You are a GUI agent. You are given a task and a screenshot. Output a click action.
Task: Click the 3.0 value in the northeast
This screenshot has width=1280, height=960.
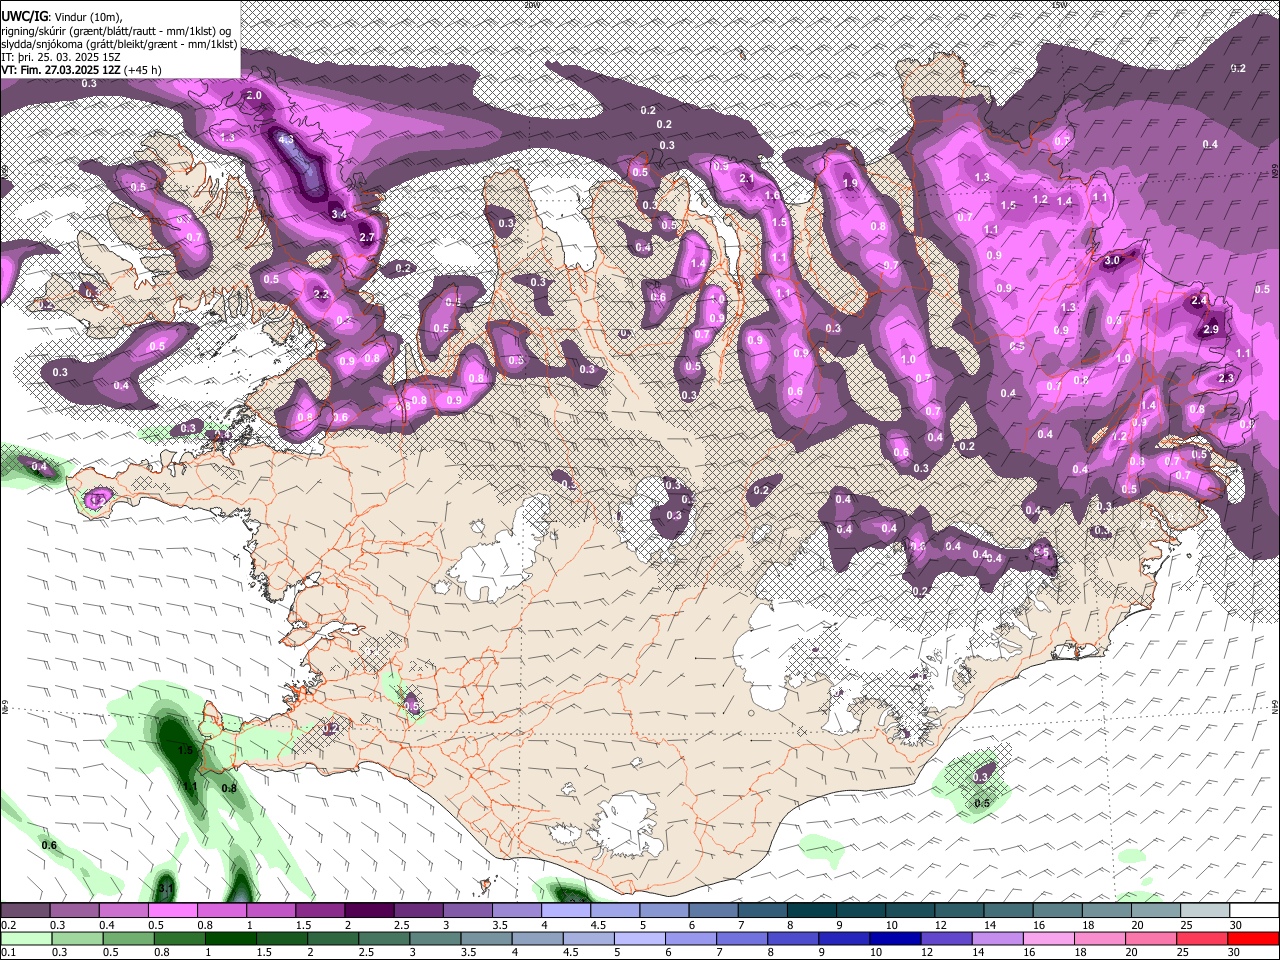click(x=1112, y=260)
